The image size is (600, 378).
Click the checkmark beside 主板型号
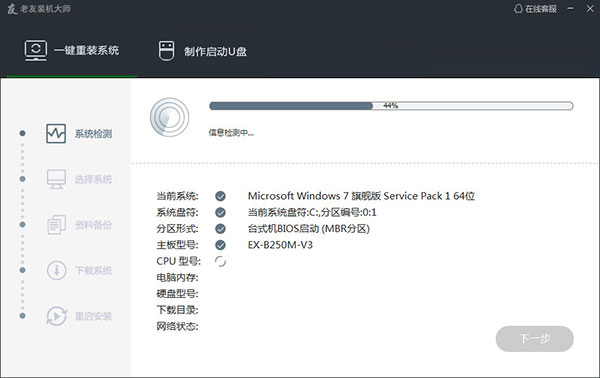coord(220,245)
